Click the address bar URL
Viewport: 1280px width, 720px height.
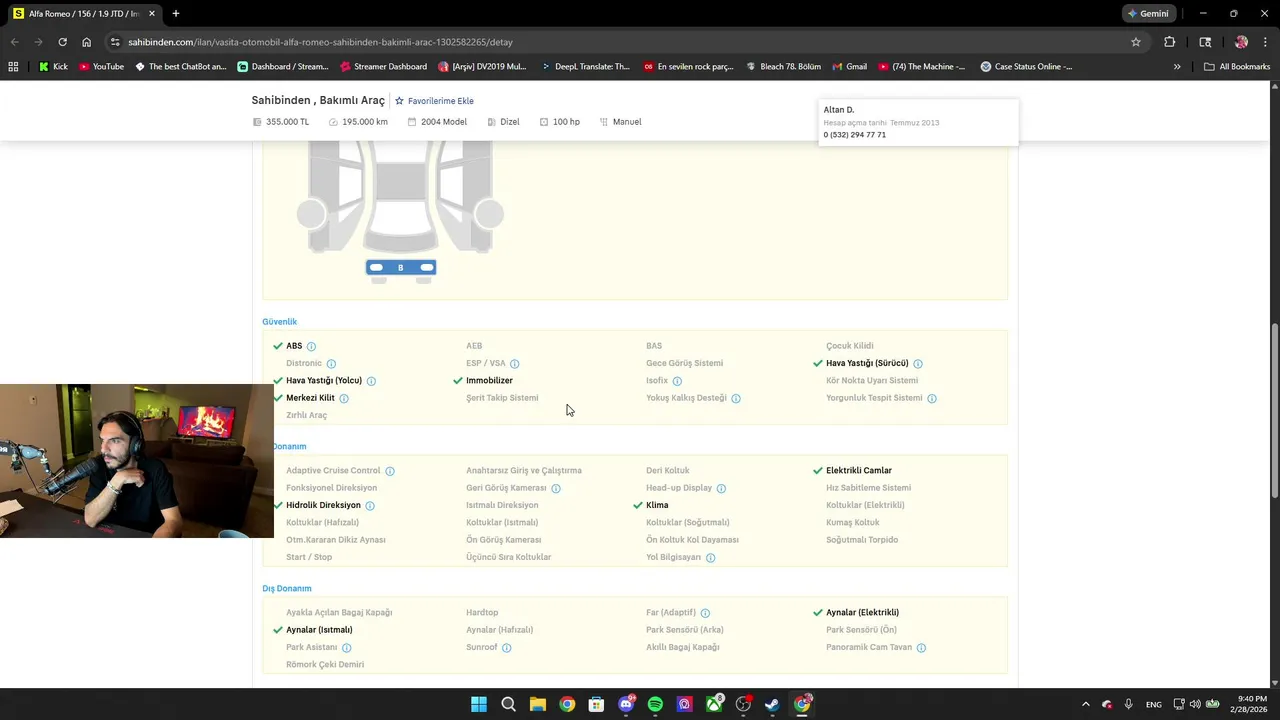[x=320, y=42]
